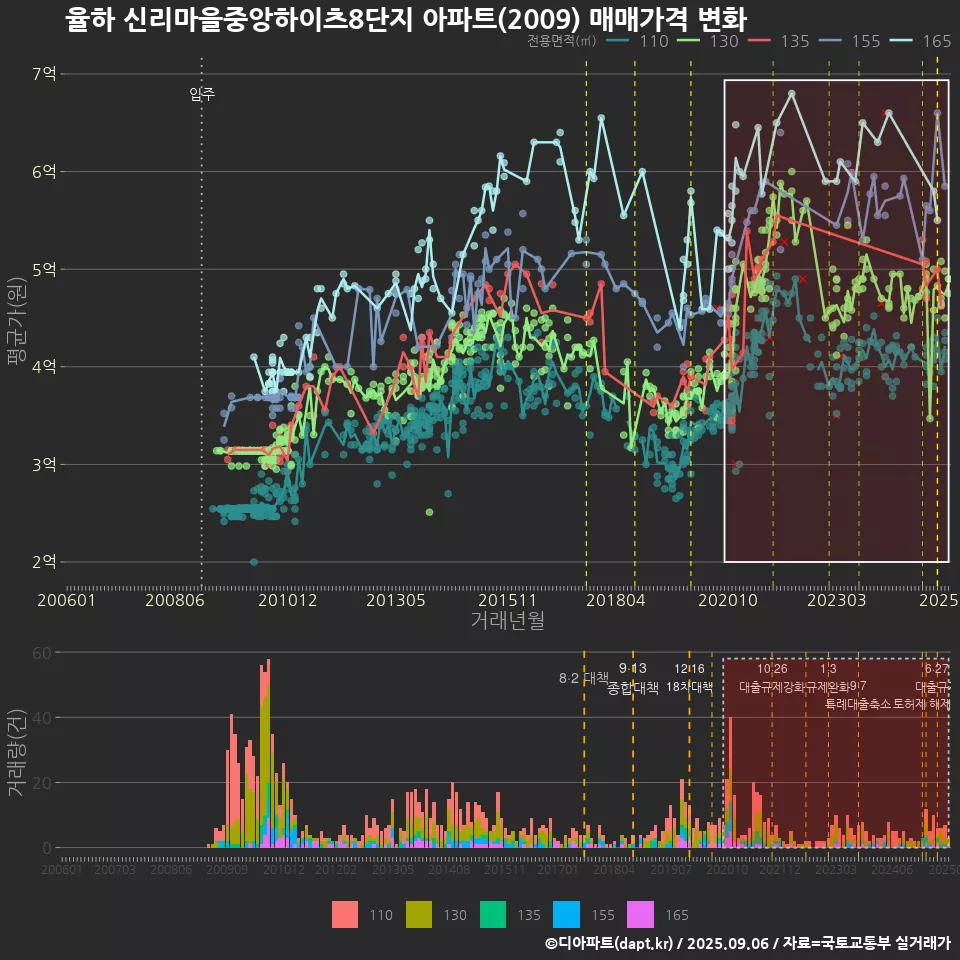Click the 전용면적(㎡) legend title
This screenshot has width=960, height=960.
pyautogui.click(x=561, y=41)
